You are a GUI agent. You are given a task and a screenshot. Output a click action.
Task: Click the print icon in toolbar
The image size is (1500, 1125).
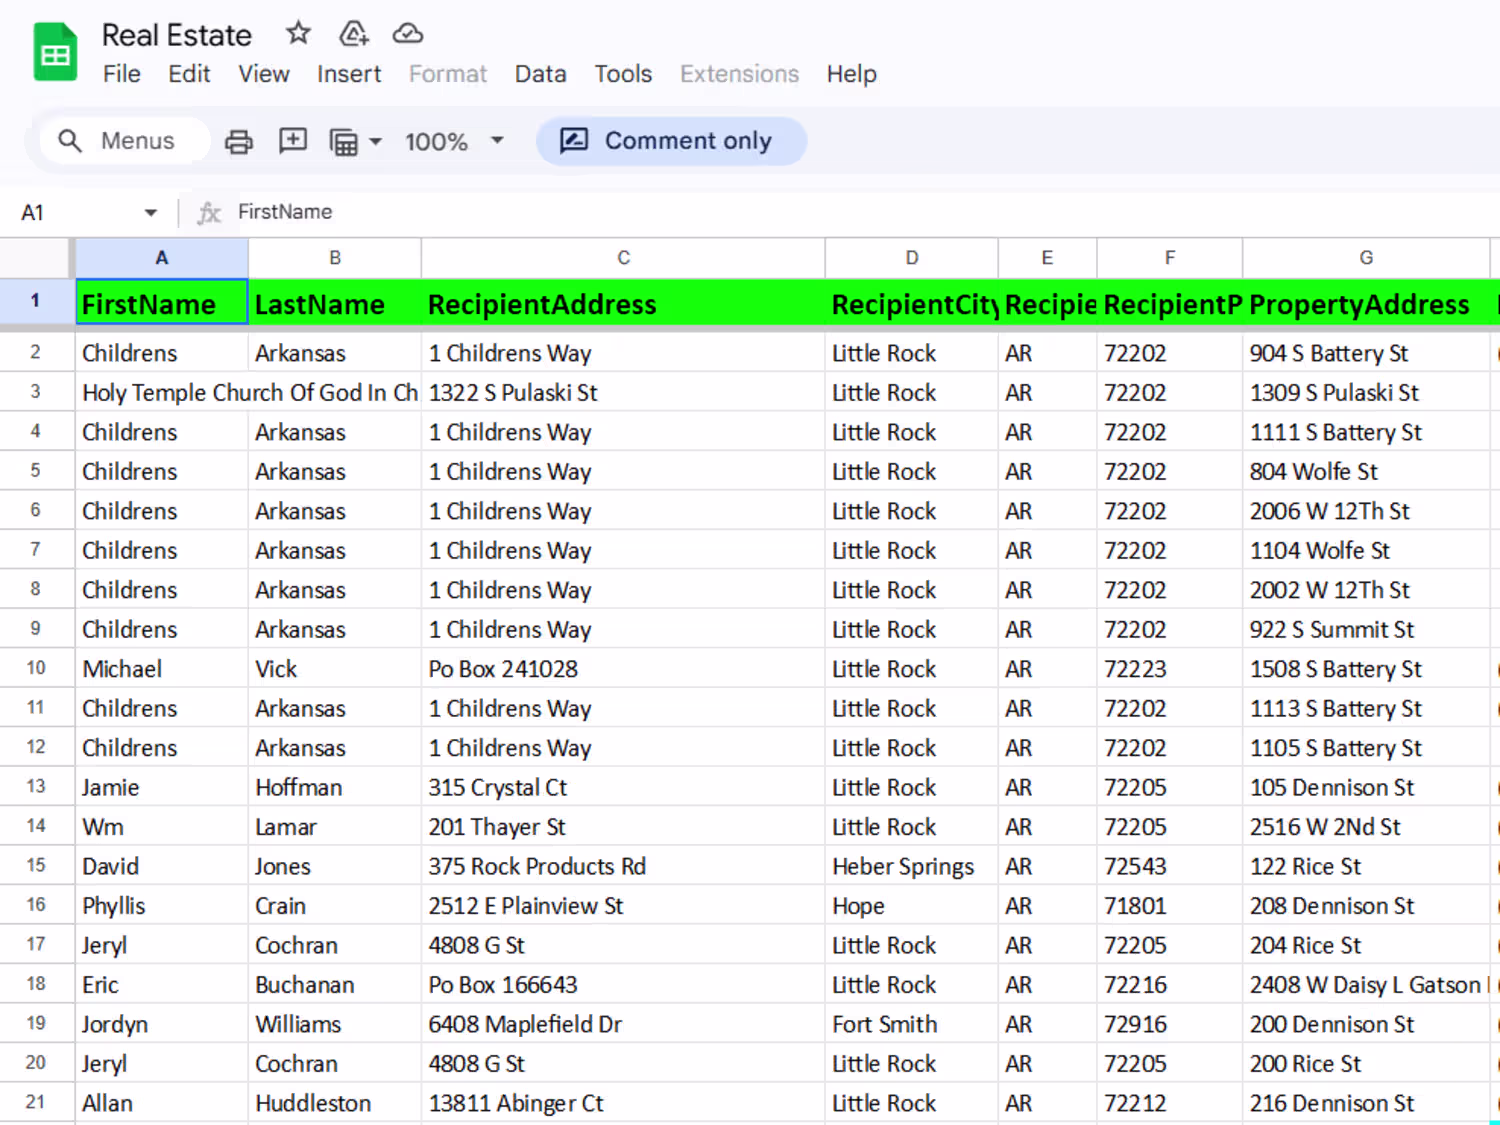click(238, 142)
